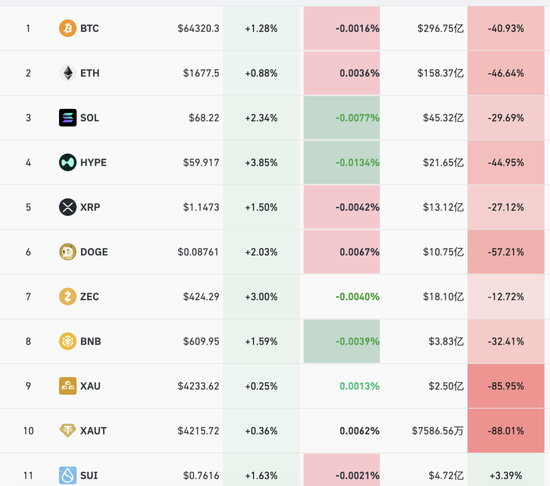Click SOL funding rate cell -0.0077%
The height and width of the screenshot is (486, 550).
pyautogui.click(x=342, y=117)
